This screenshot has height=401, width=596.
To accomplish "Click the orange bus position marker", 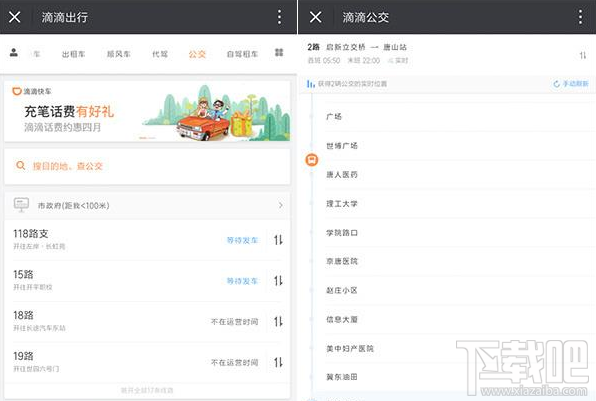I will pyautogui.click(x=312, y=160).
